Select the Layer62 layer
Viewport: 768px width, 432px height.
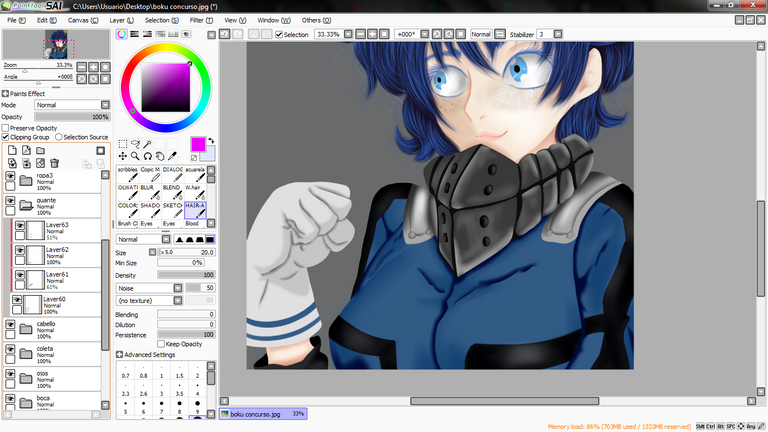coord(56,256)
